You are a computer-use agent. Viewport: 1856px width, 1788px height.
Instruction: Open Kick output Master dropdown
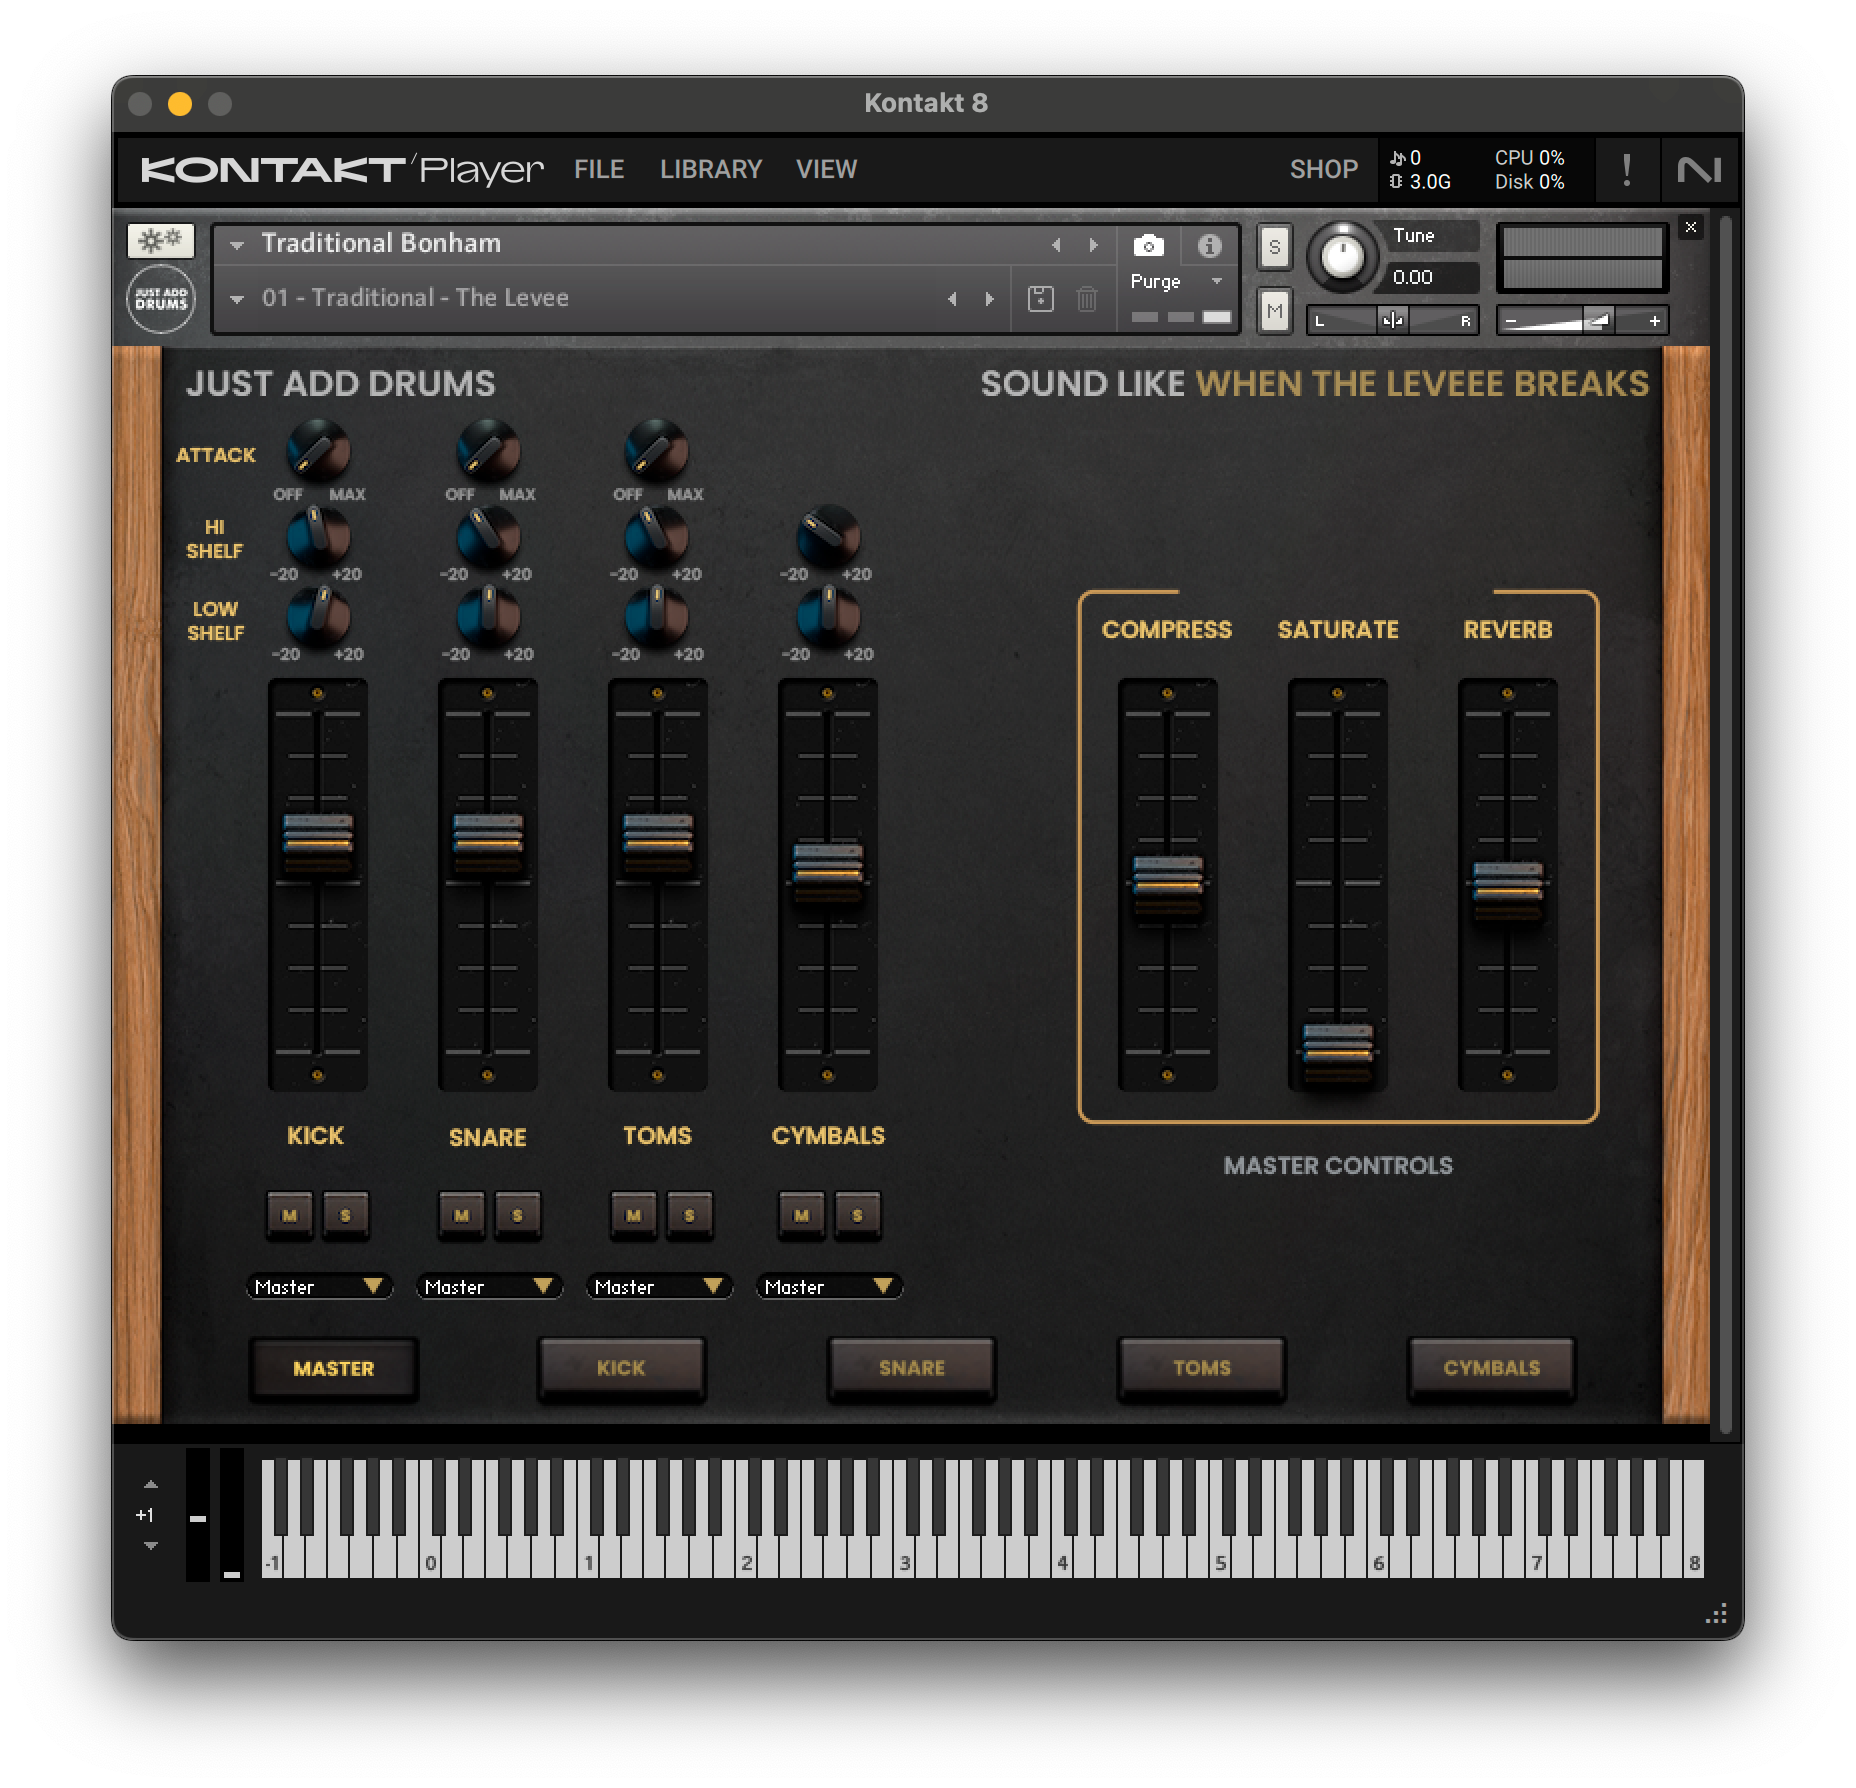[x=319, y=1287]
